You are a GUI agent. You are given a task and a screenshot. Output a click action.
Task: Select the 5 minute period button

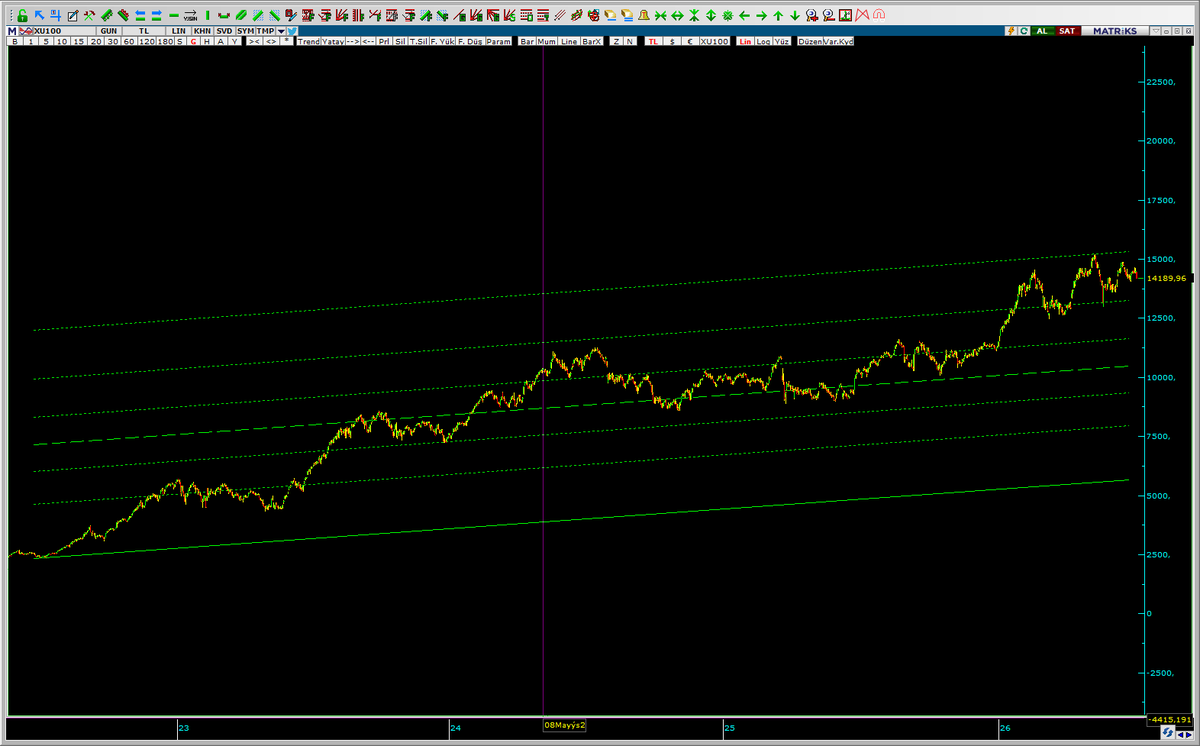tap(46, 42)
